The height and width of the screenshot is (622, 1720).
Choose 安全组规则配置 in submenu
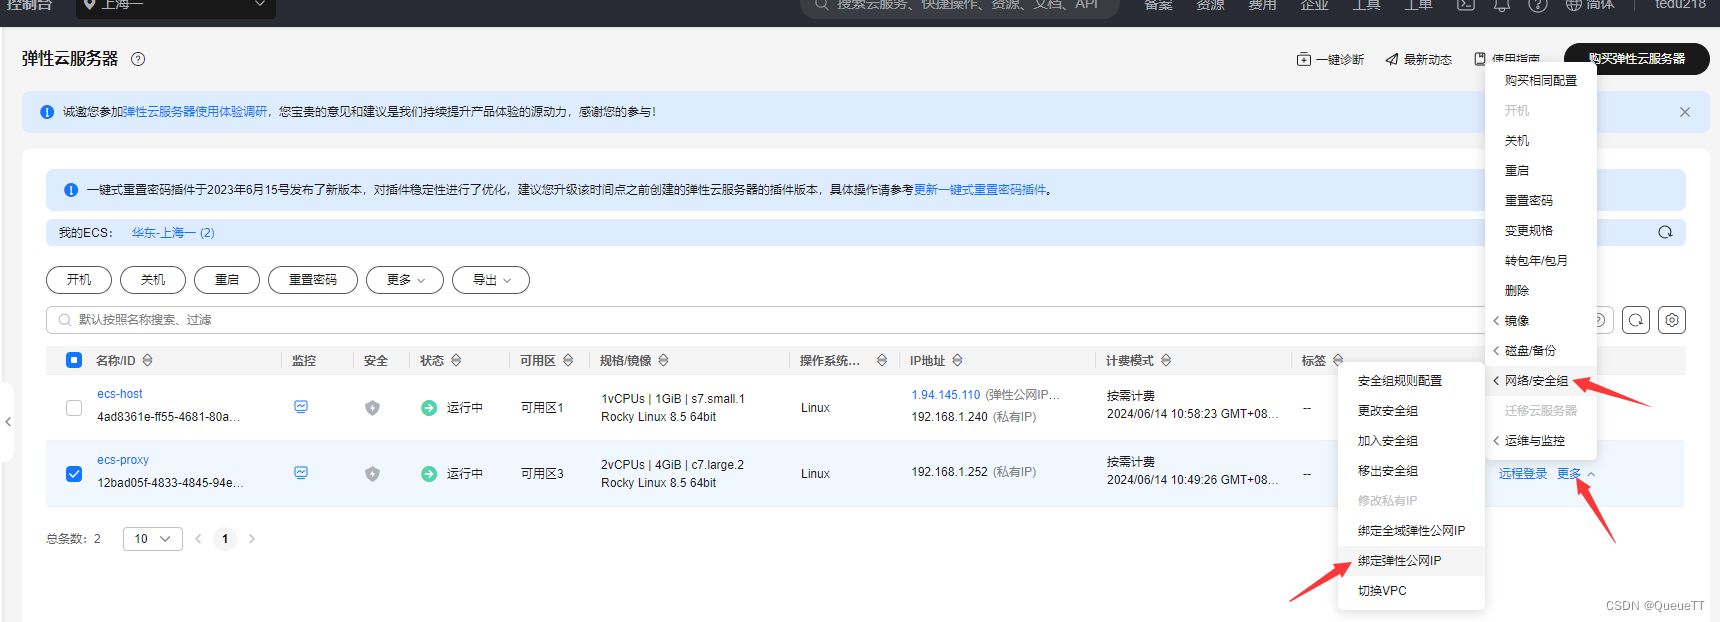pos(1411,381)
